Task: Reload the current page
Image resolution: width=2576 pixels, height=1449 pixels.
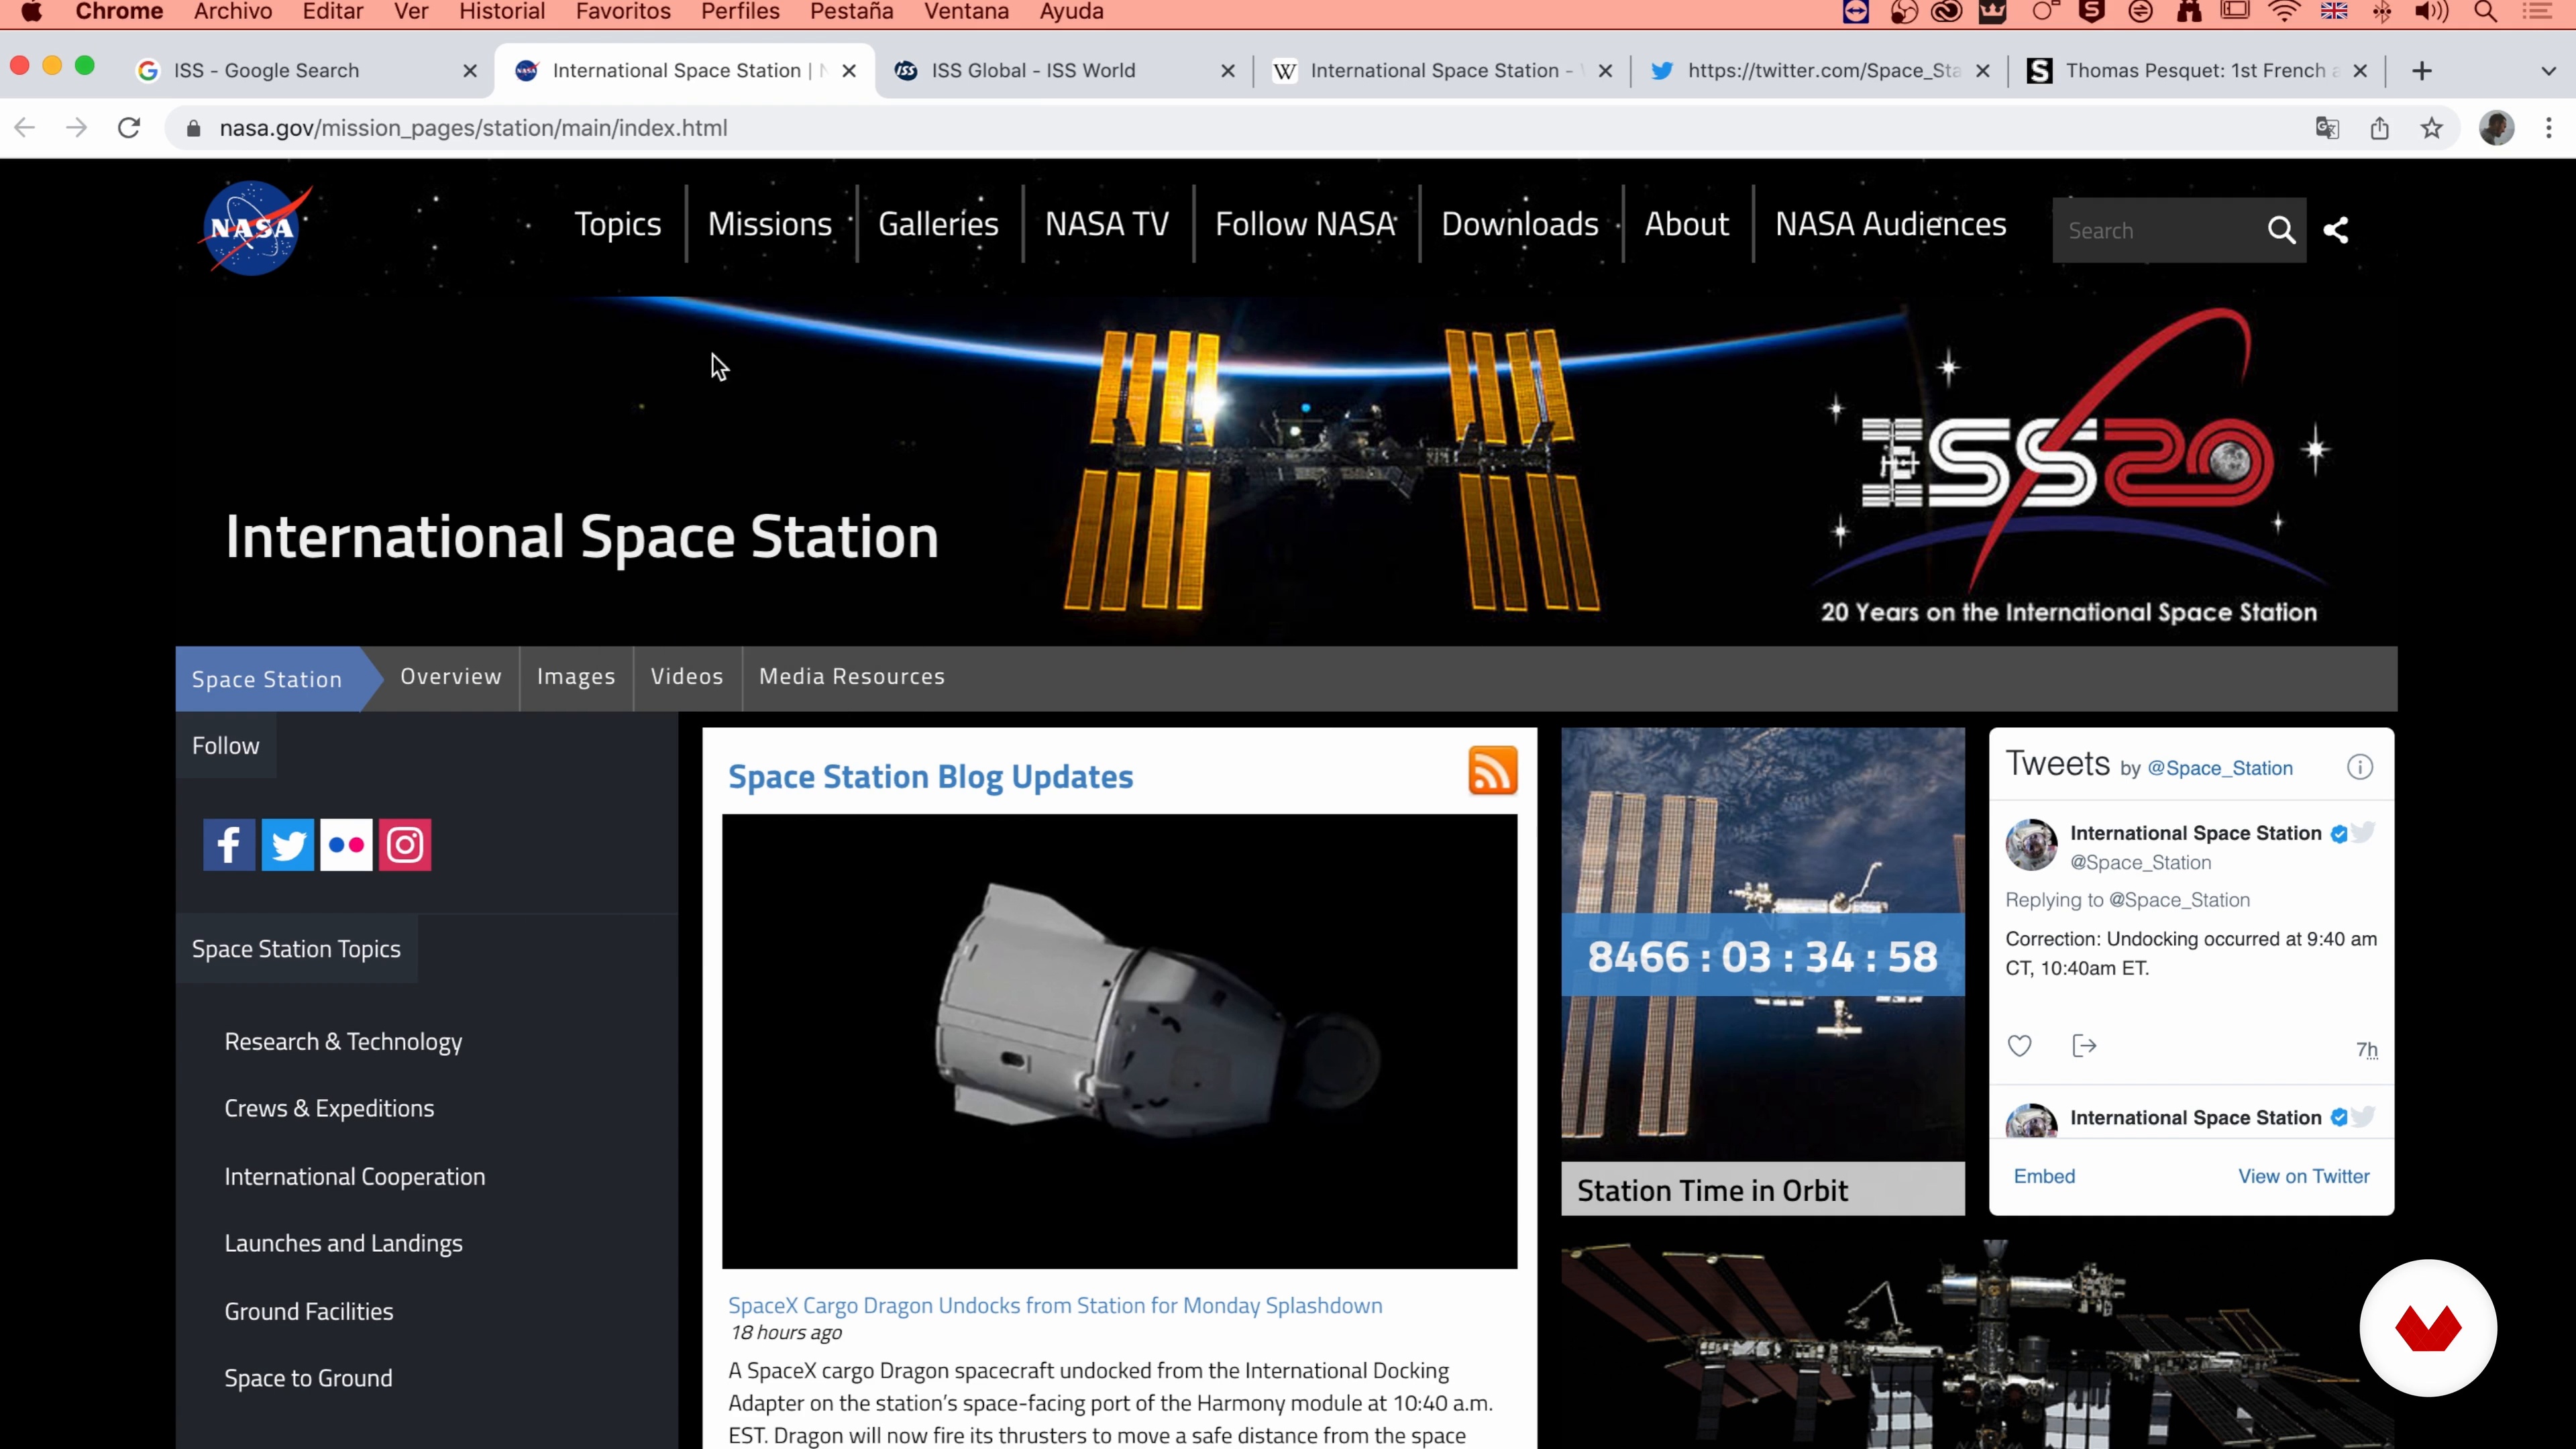Action: (x=129, y=128)
